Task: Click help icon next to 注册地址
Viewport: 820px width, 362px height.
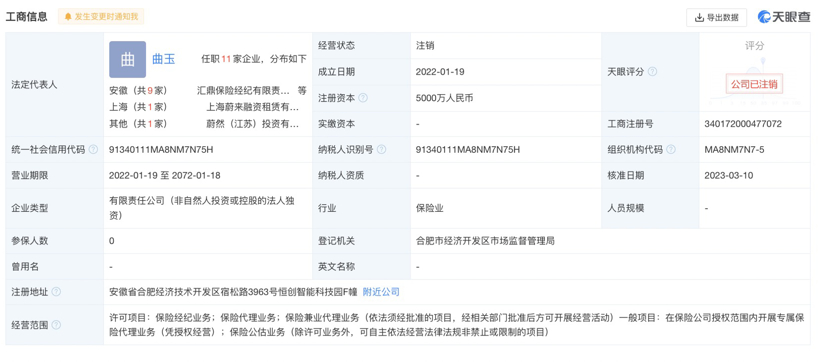Action: tap(56, 292)
